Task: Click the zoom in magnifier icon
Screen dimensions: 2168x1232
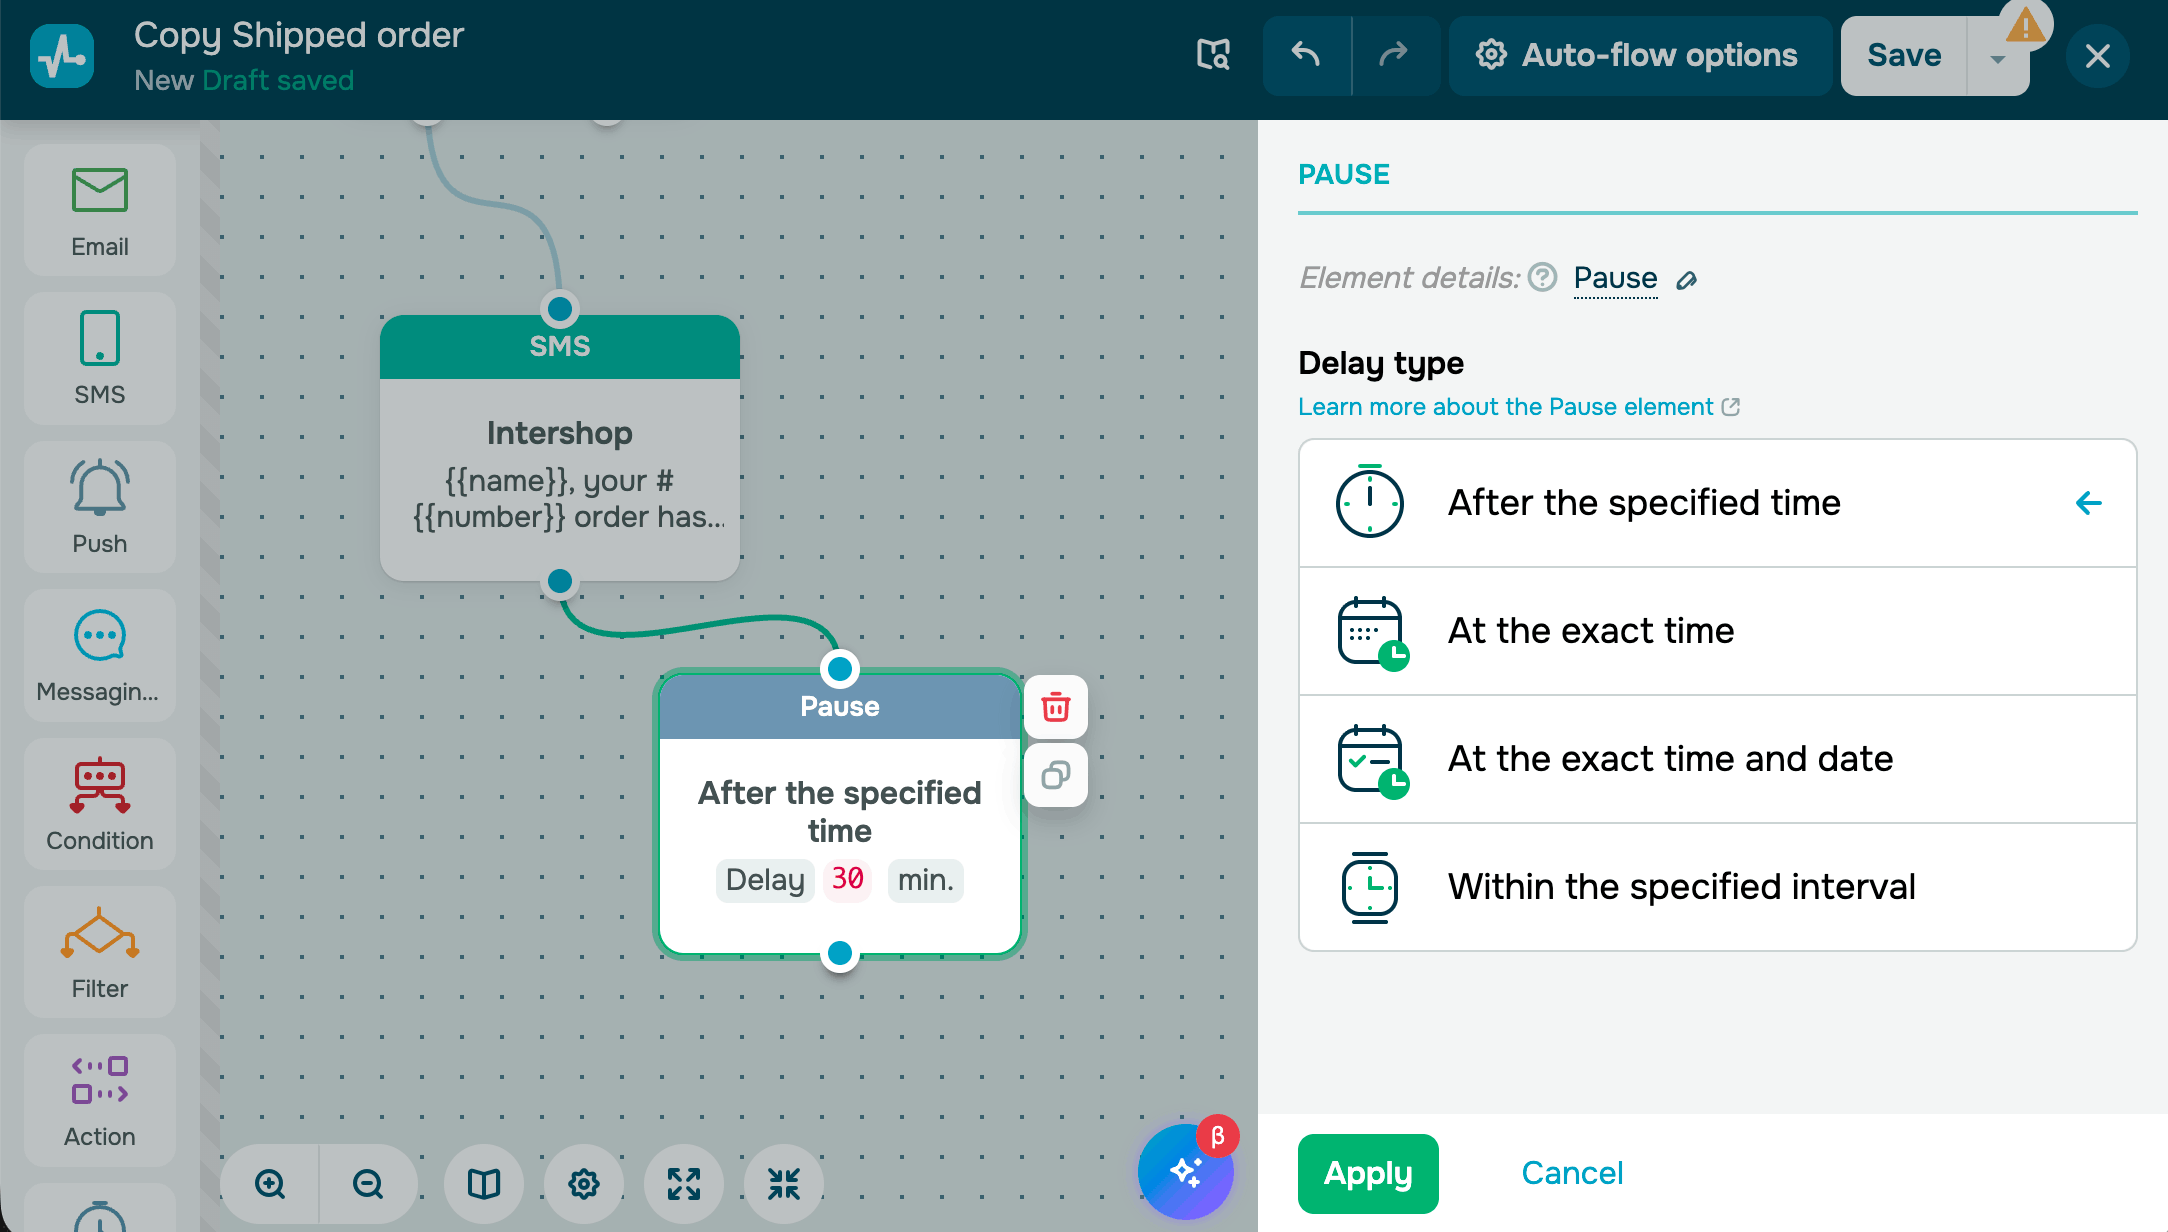Action: tap(270, 1184)
